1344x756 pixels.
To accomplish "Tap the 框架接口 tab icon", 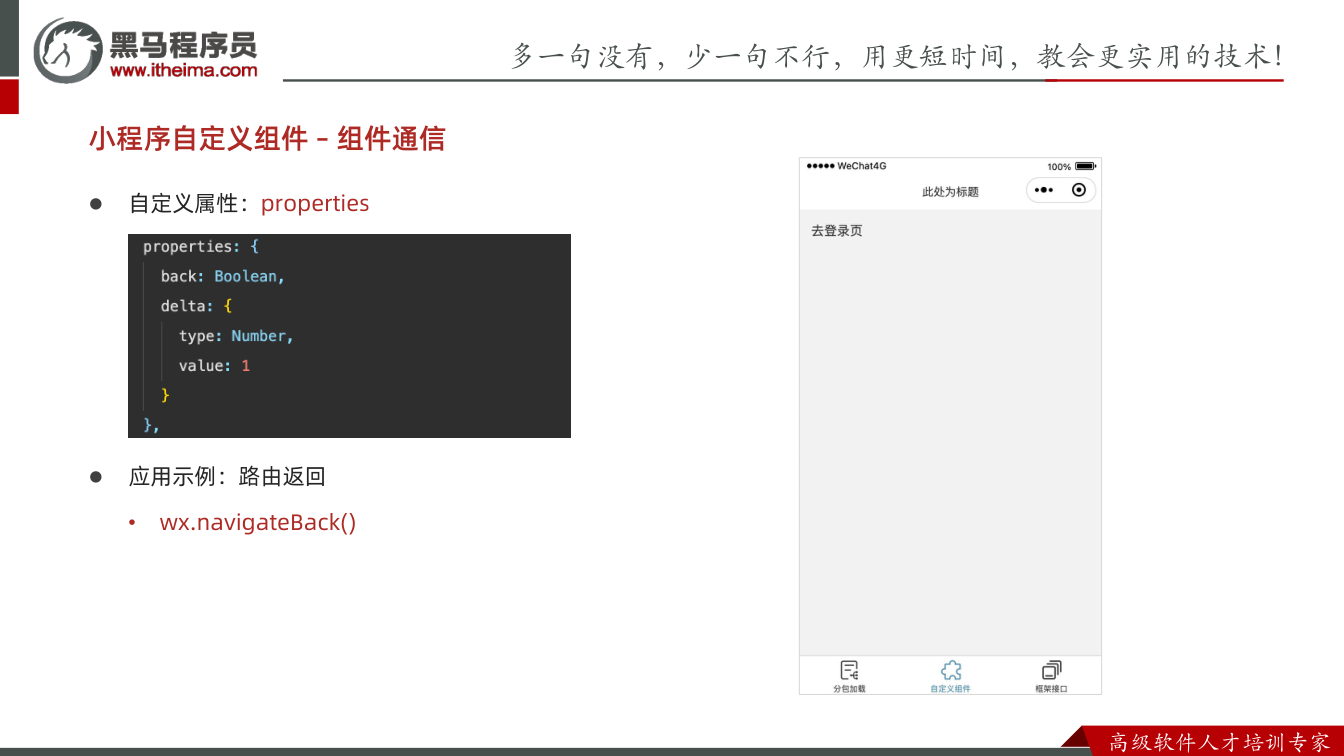I will 1051,670.
